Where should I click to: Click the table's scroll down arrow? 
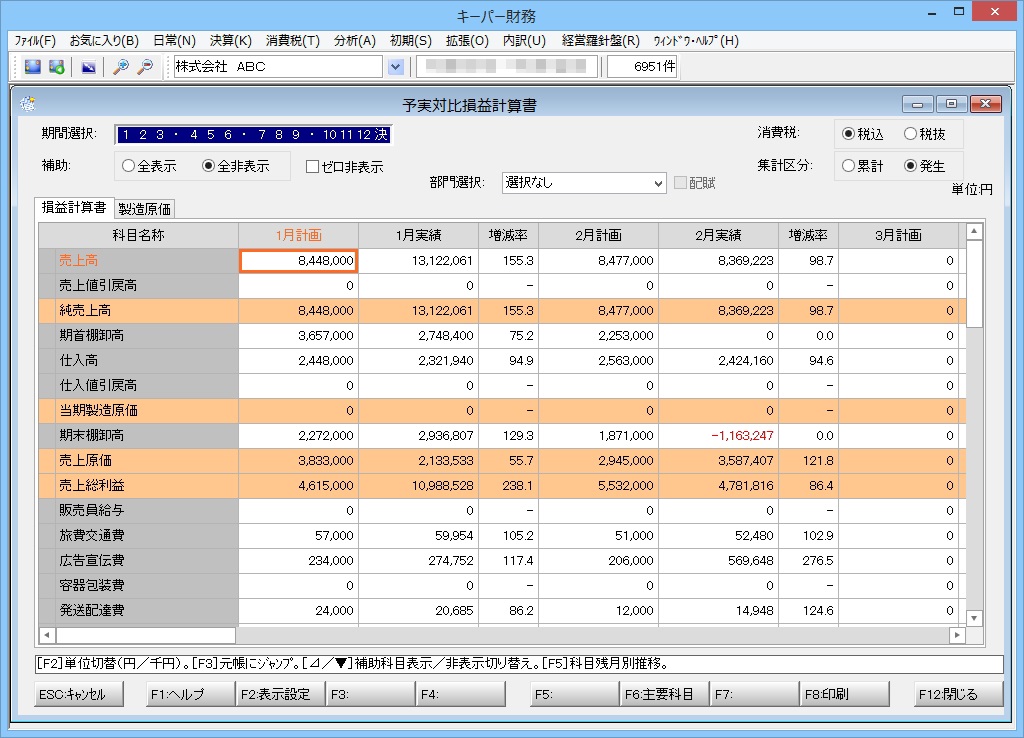(974, 618)
